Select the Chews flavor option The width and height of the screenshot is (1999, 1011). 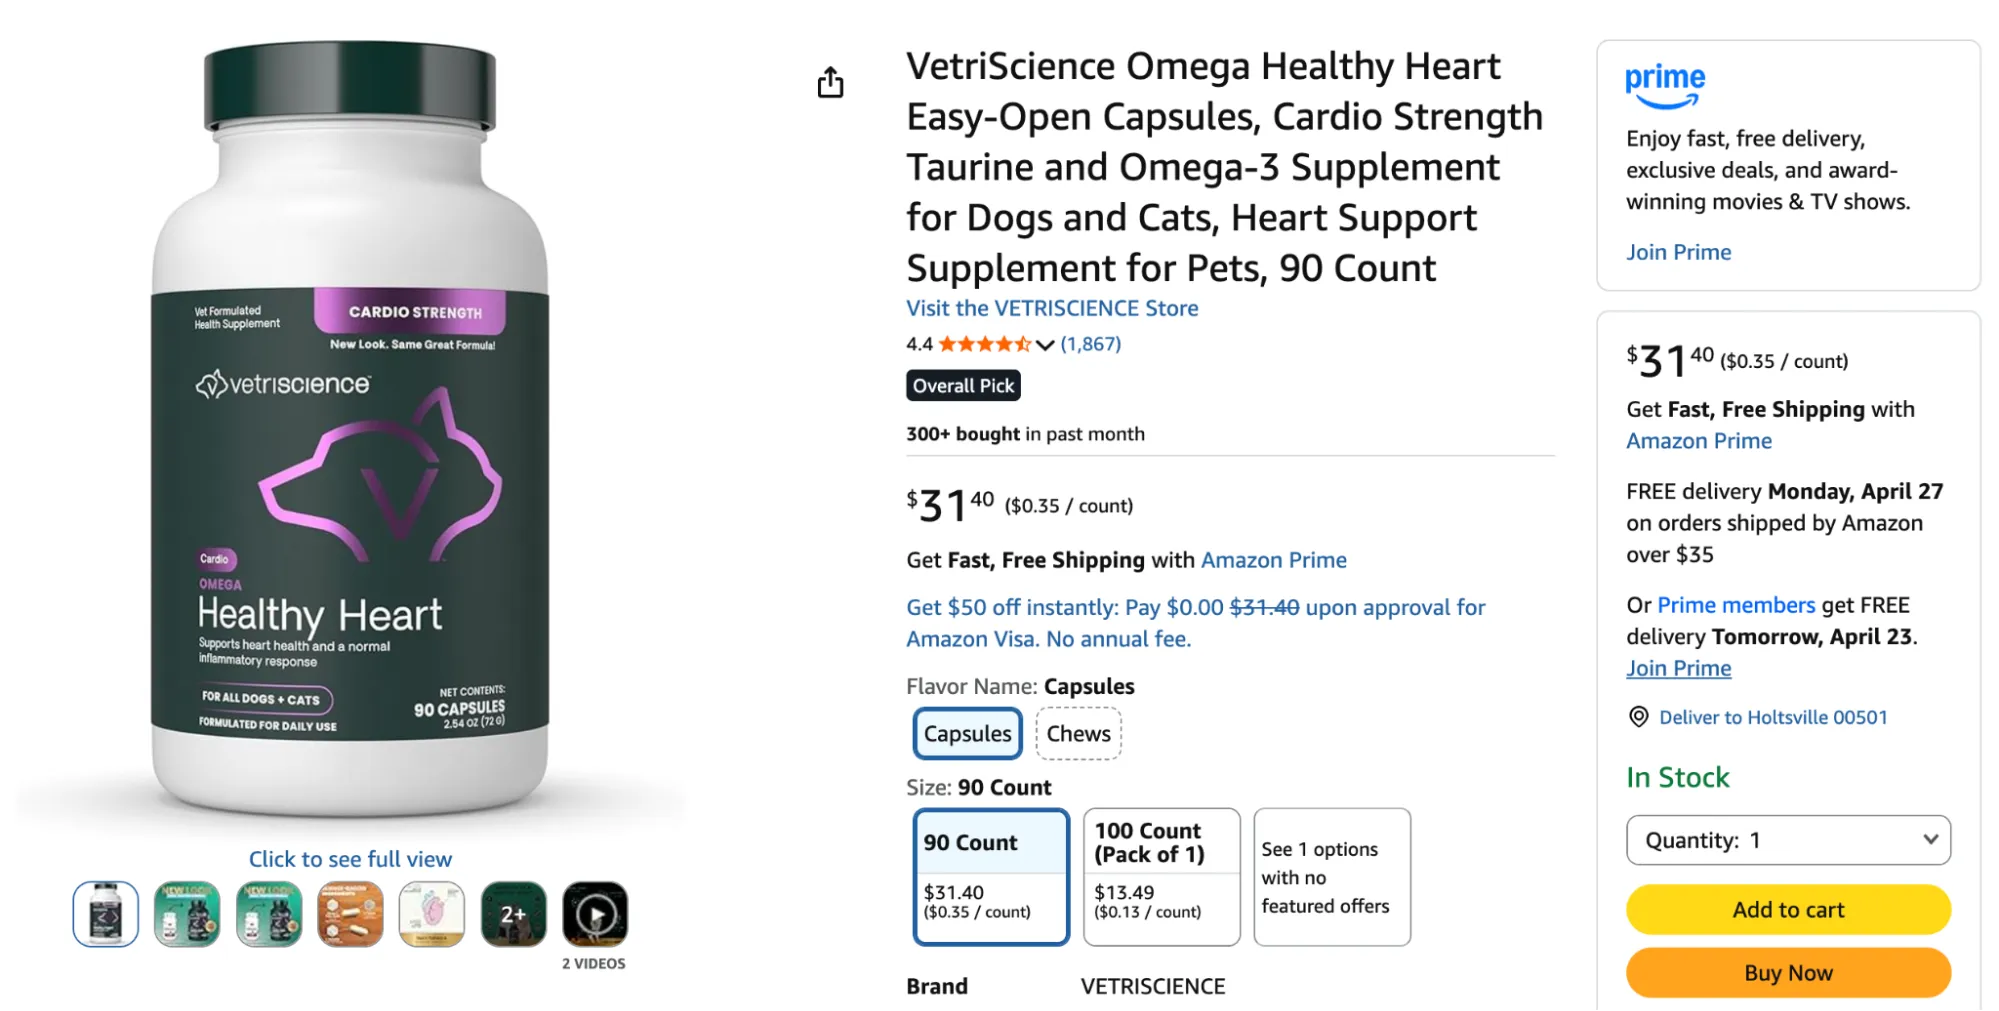point(1078,733)
